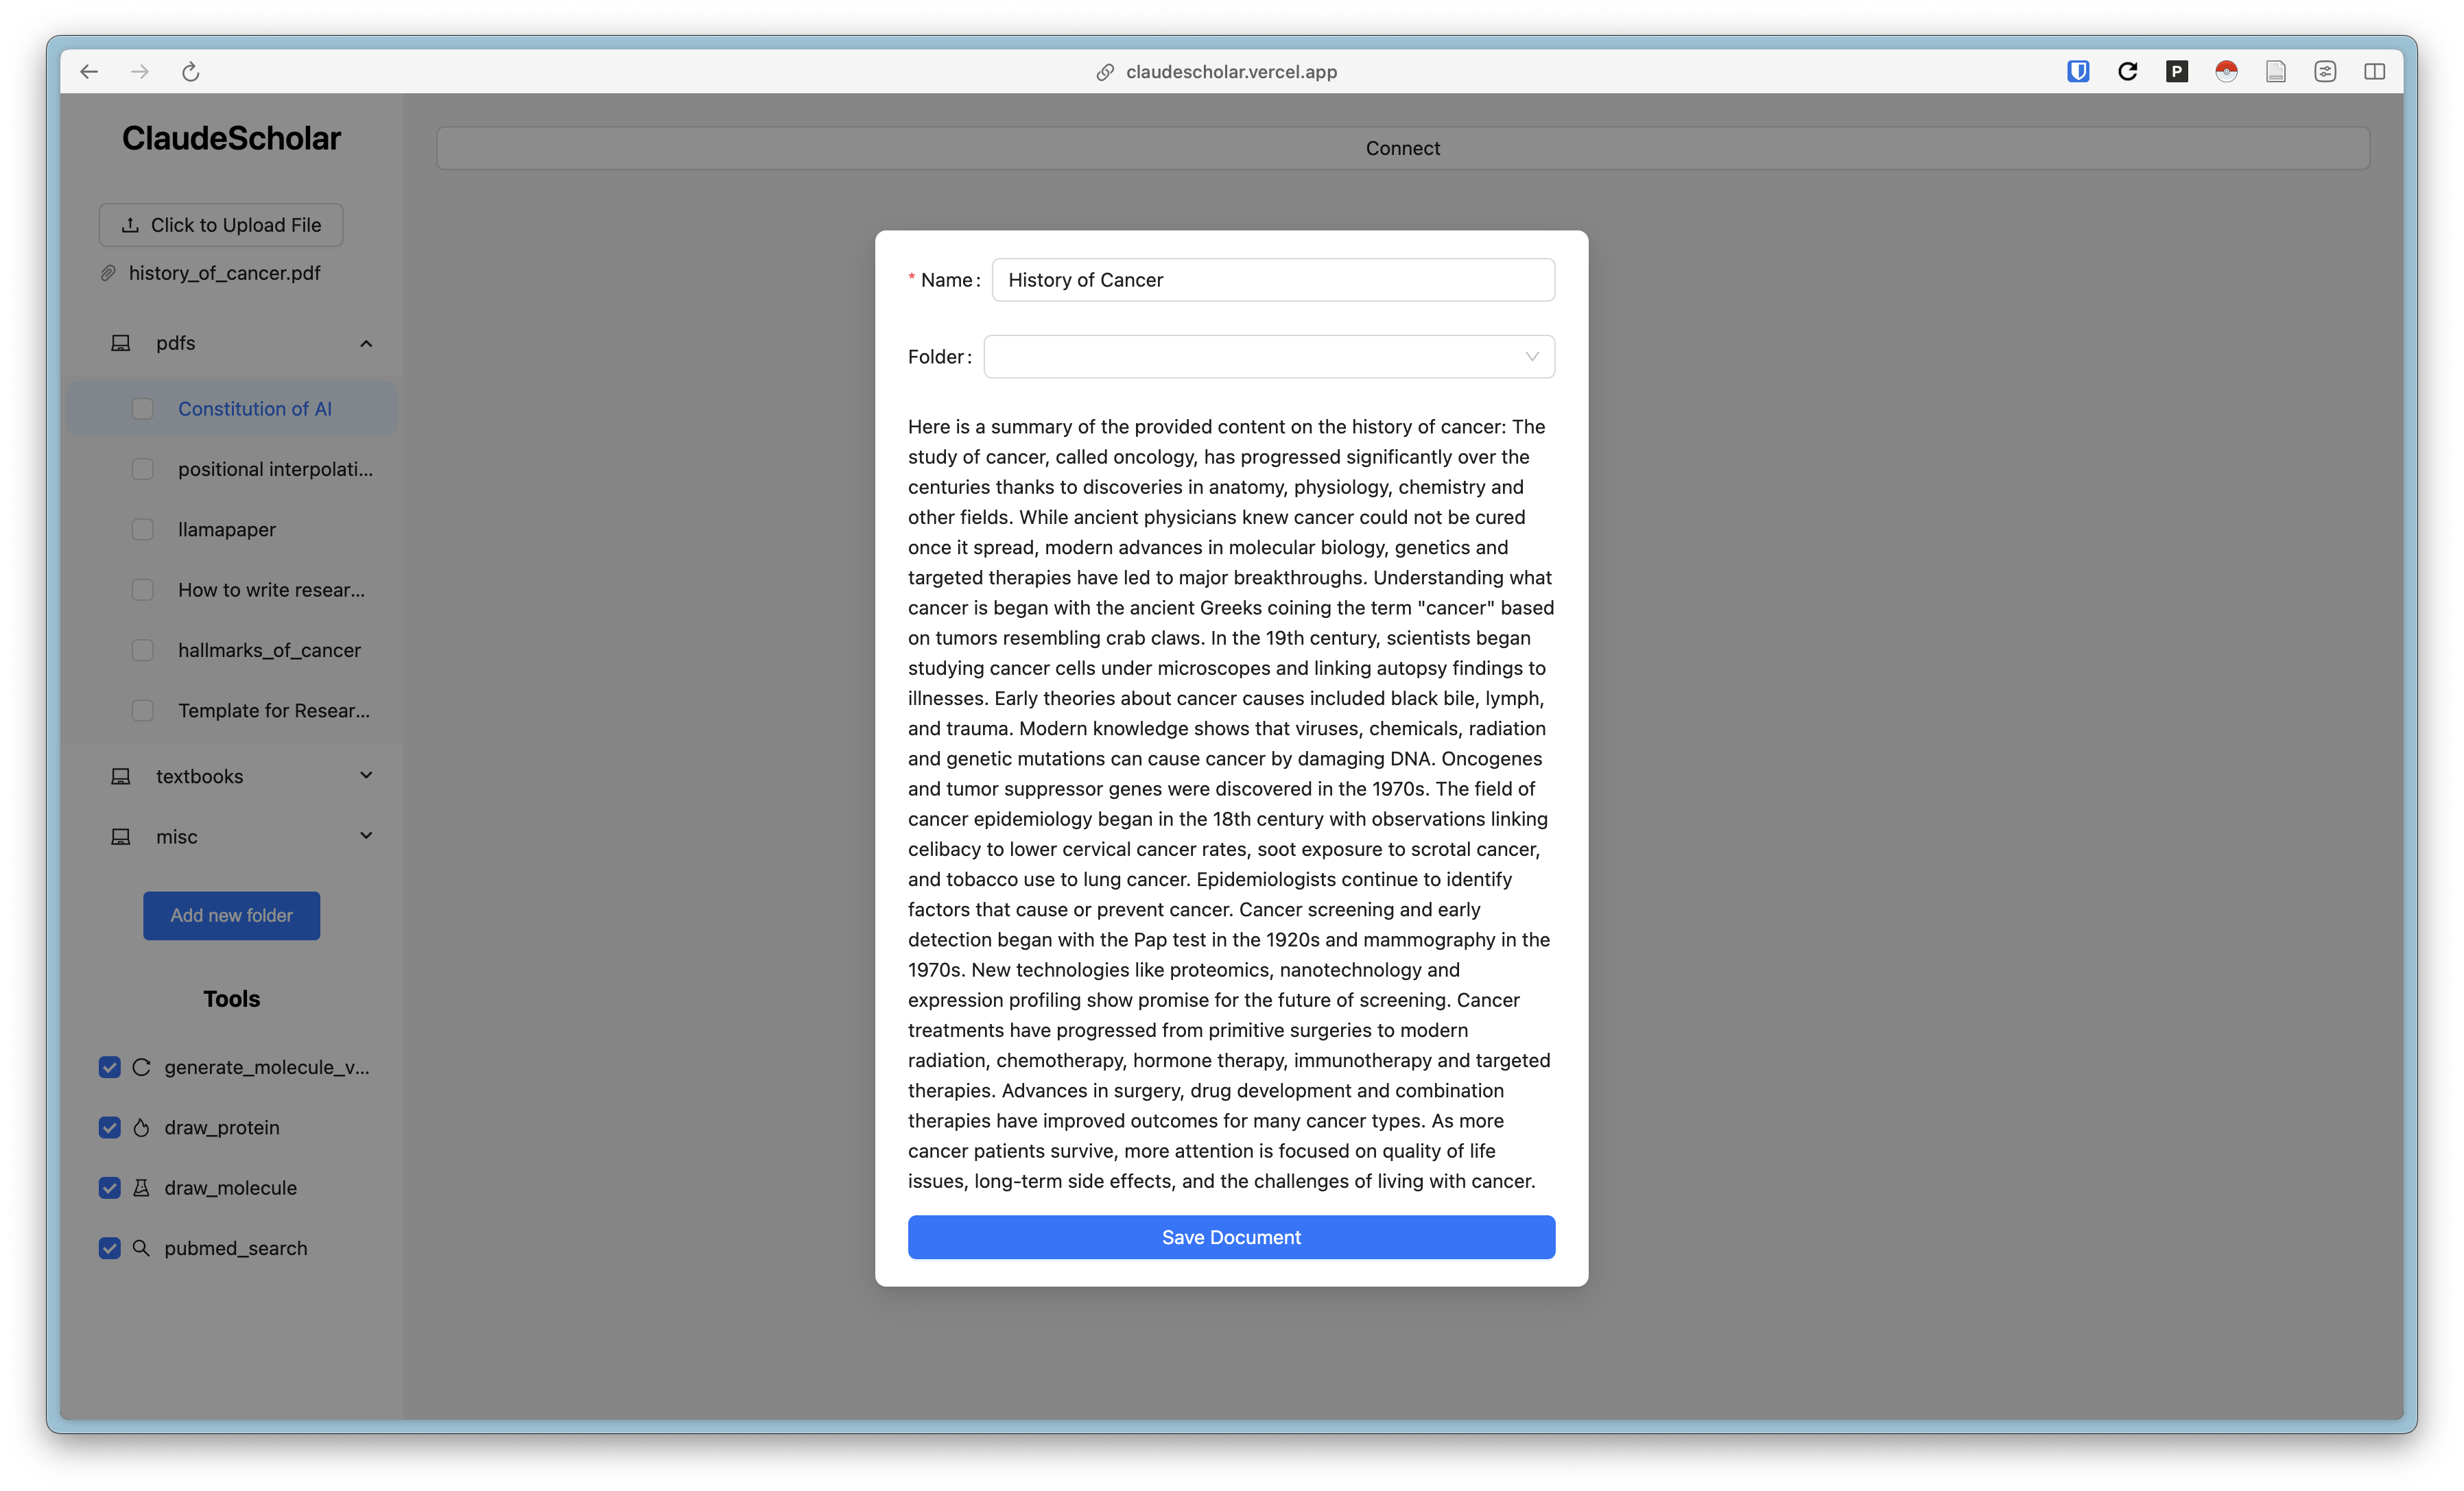Open the Folder dropdown in the dialog
The height and width of the screenshot is (1491, 2464).
point(1268,357)
